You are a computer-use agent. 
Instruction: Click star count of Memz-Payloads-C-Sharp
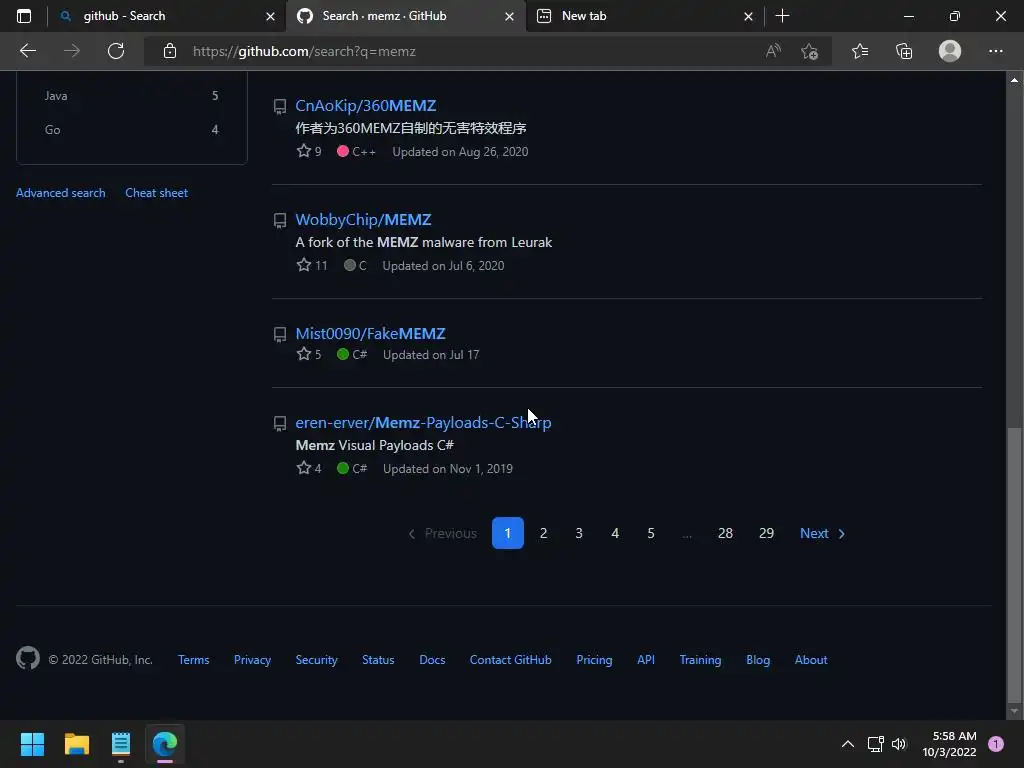coord(309,468)
